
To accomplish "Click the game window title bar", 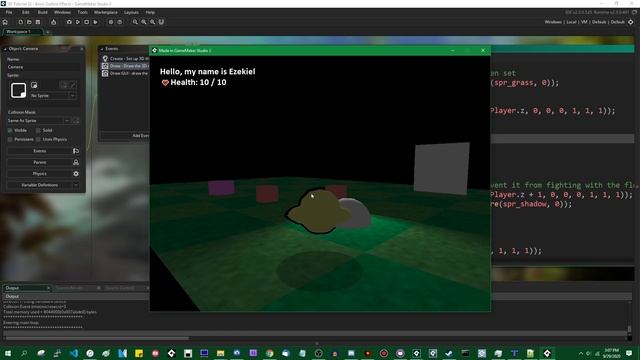I will (320, 50).
